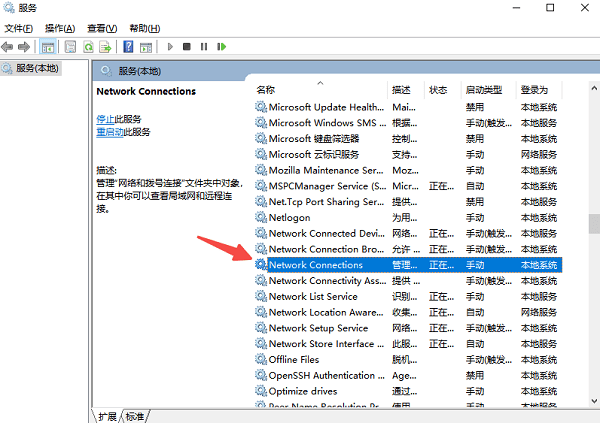600x423 pixels.
Task: Click the Stop Service square icon
Action: 187,47
